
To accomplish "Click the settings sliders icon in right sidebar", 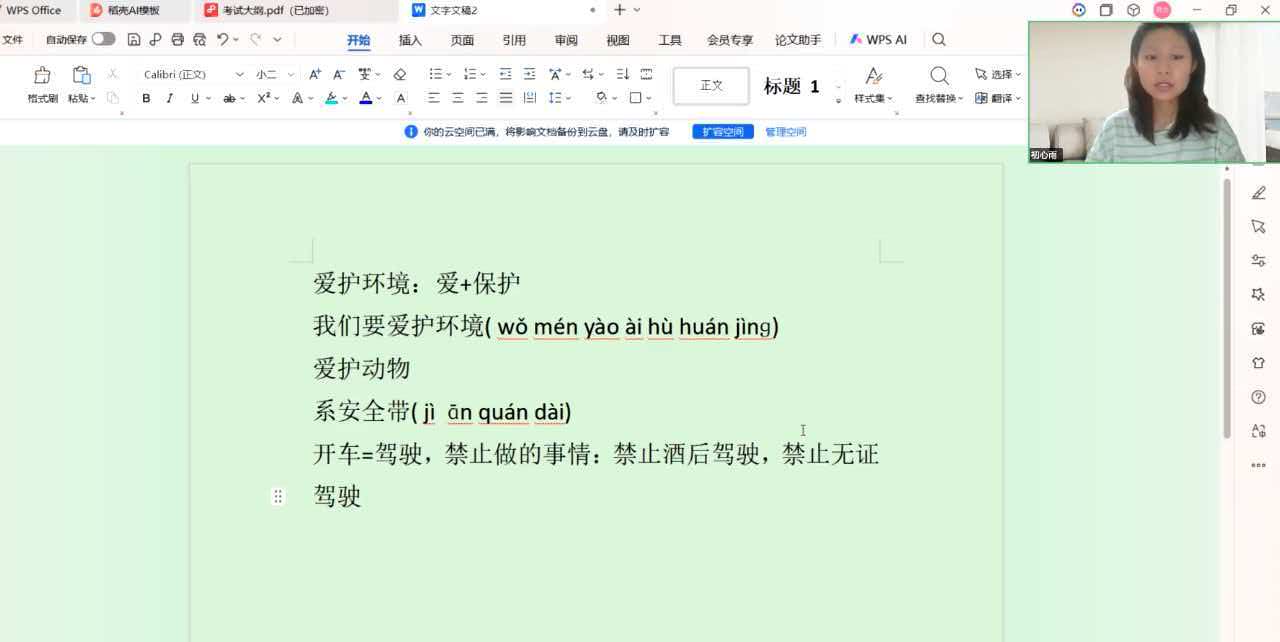I will [1258, 261].
